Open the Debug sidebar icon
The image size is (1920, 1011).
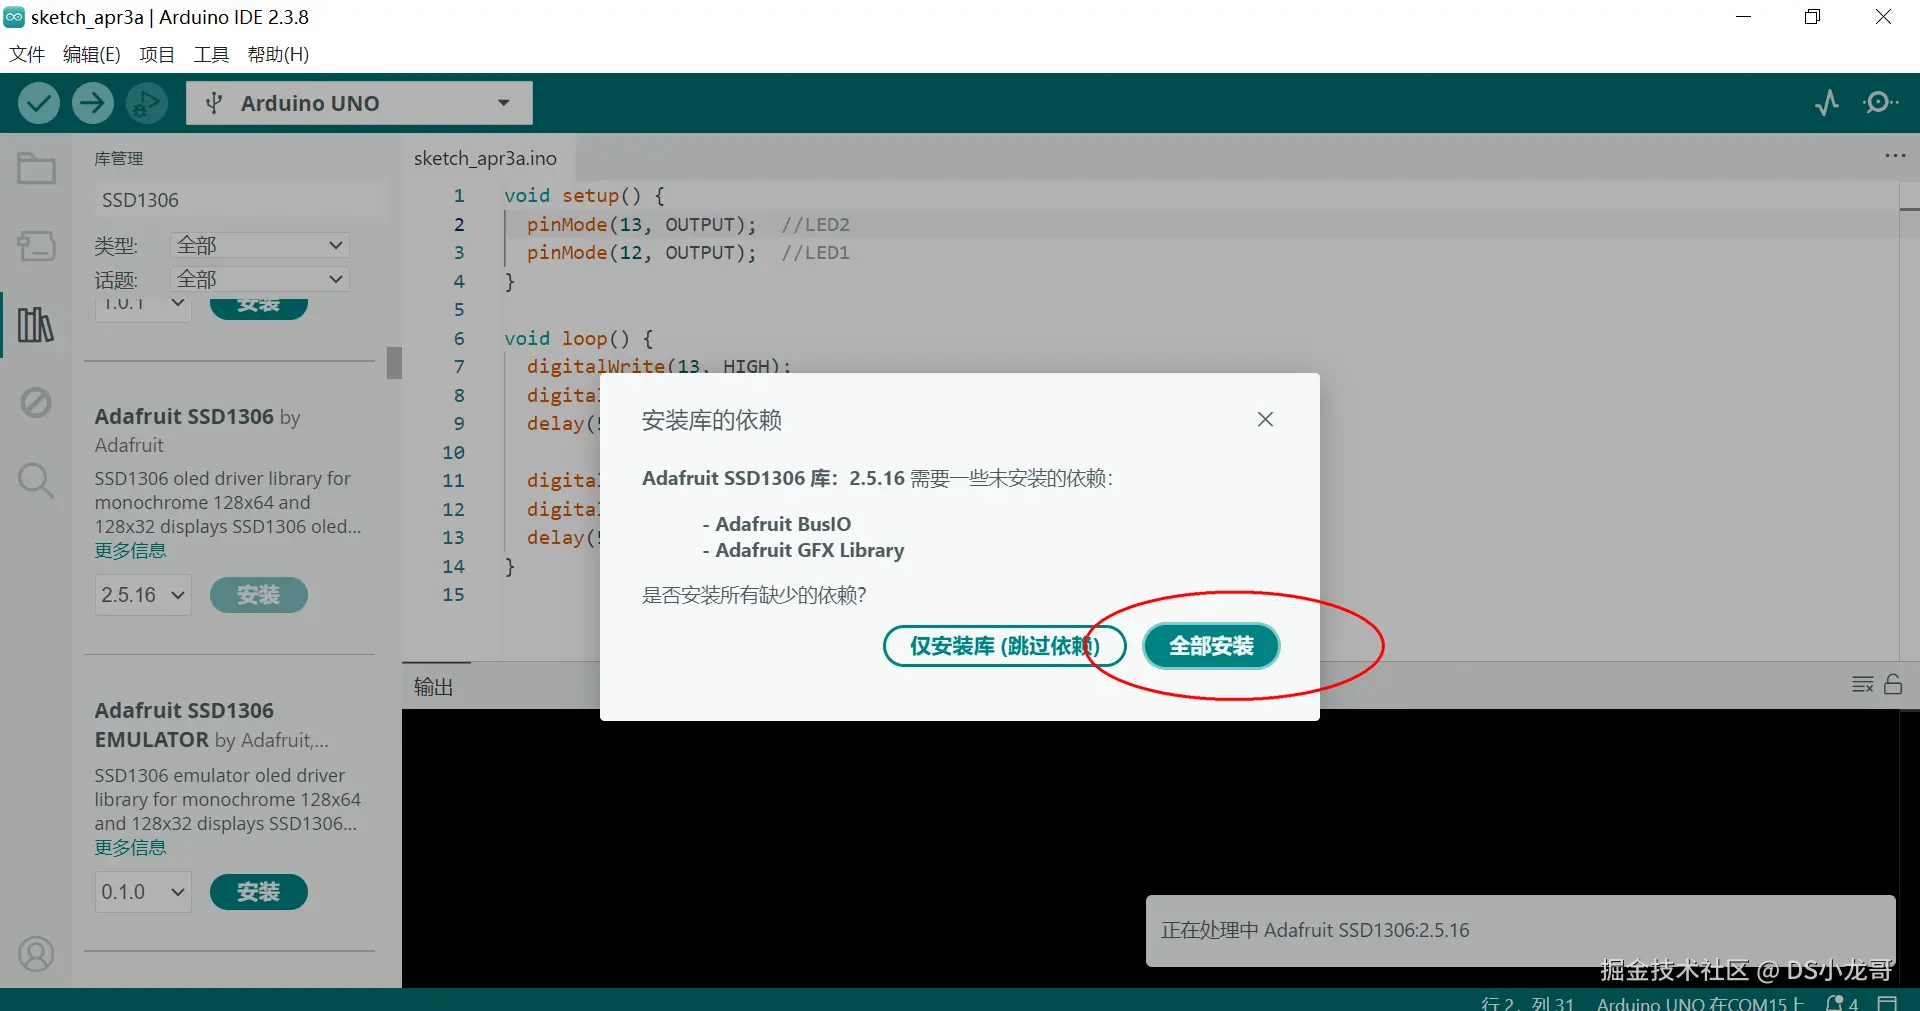[36, 402]
